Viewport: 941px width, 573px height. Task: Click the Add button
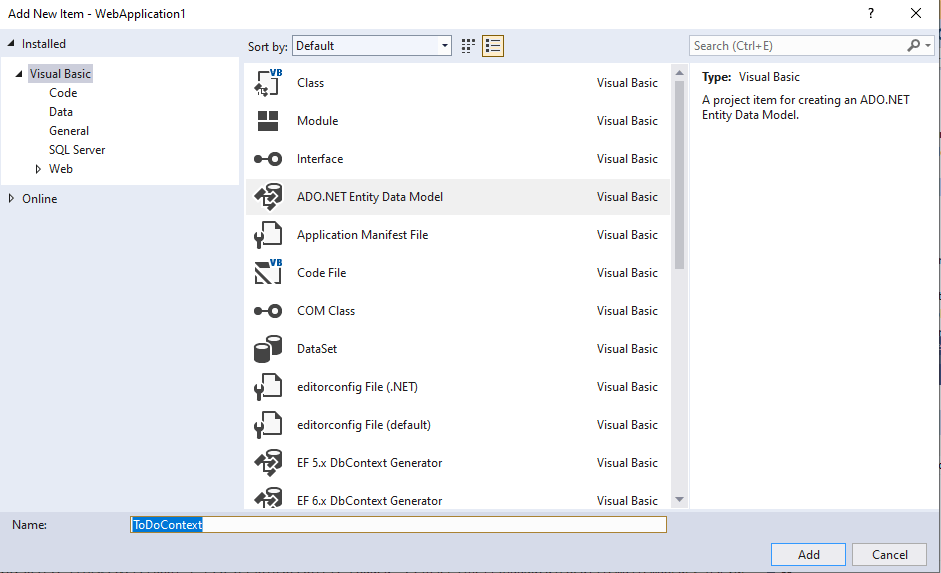(808, 554)
